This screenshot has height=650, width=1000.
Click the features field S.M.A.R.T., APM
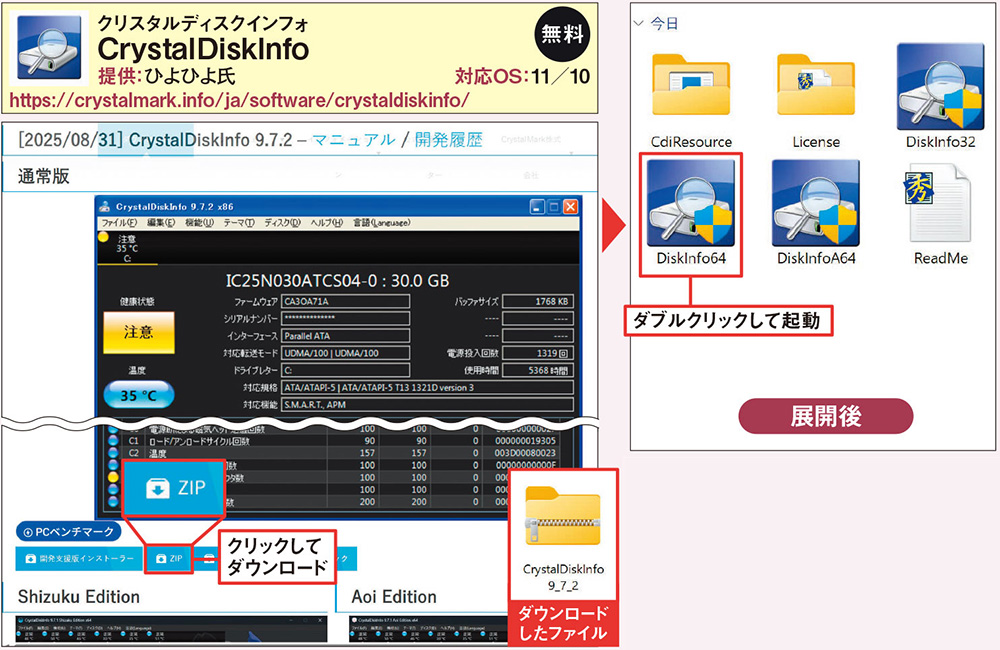click(427, 404)
